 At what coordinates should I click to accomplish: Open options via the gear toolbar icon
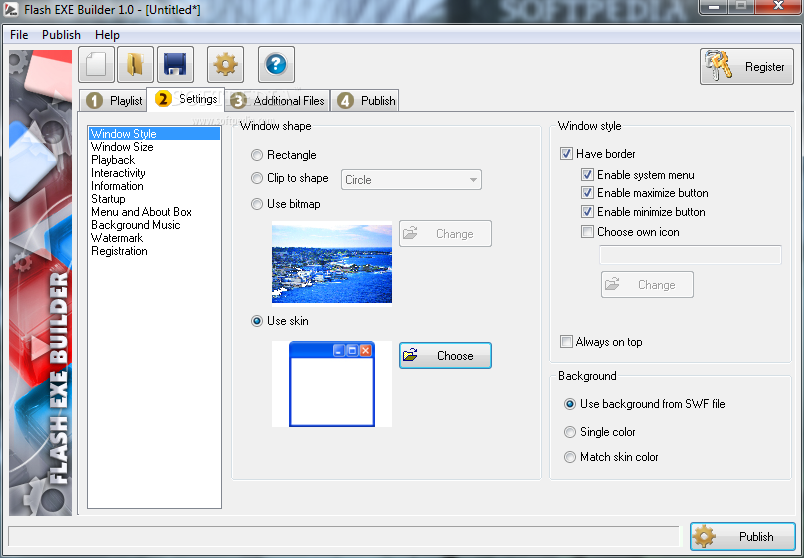point(225,64)
